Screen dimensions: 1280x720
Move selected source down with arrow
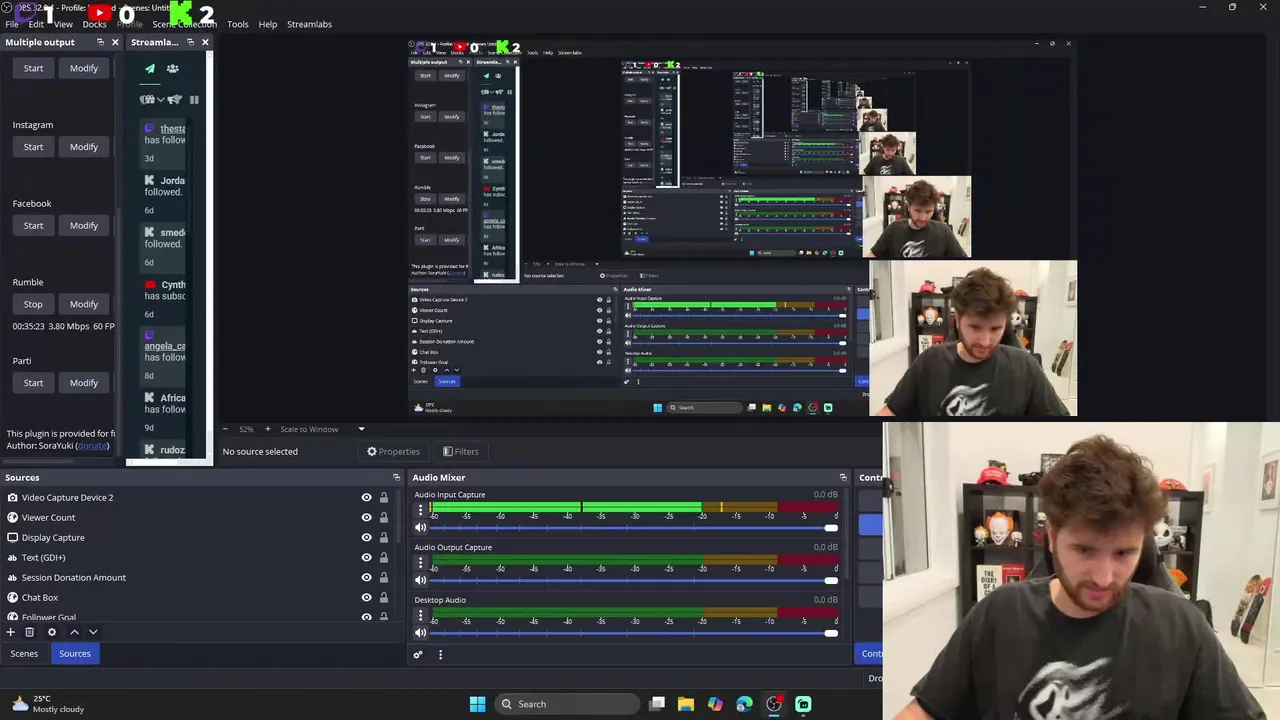(93, 632)
